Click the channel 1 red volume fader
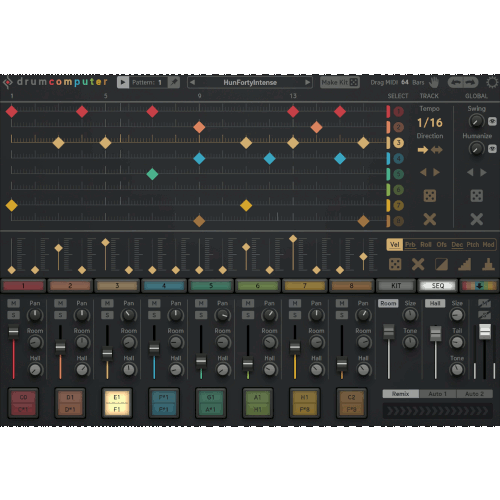The image size is (500, 500). tap(13, 331)
